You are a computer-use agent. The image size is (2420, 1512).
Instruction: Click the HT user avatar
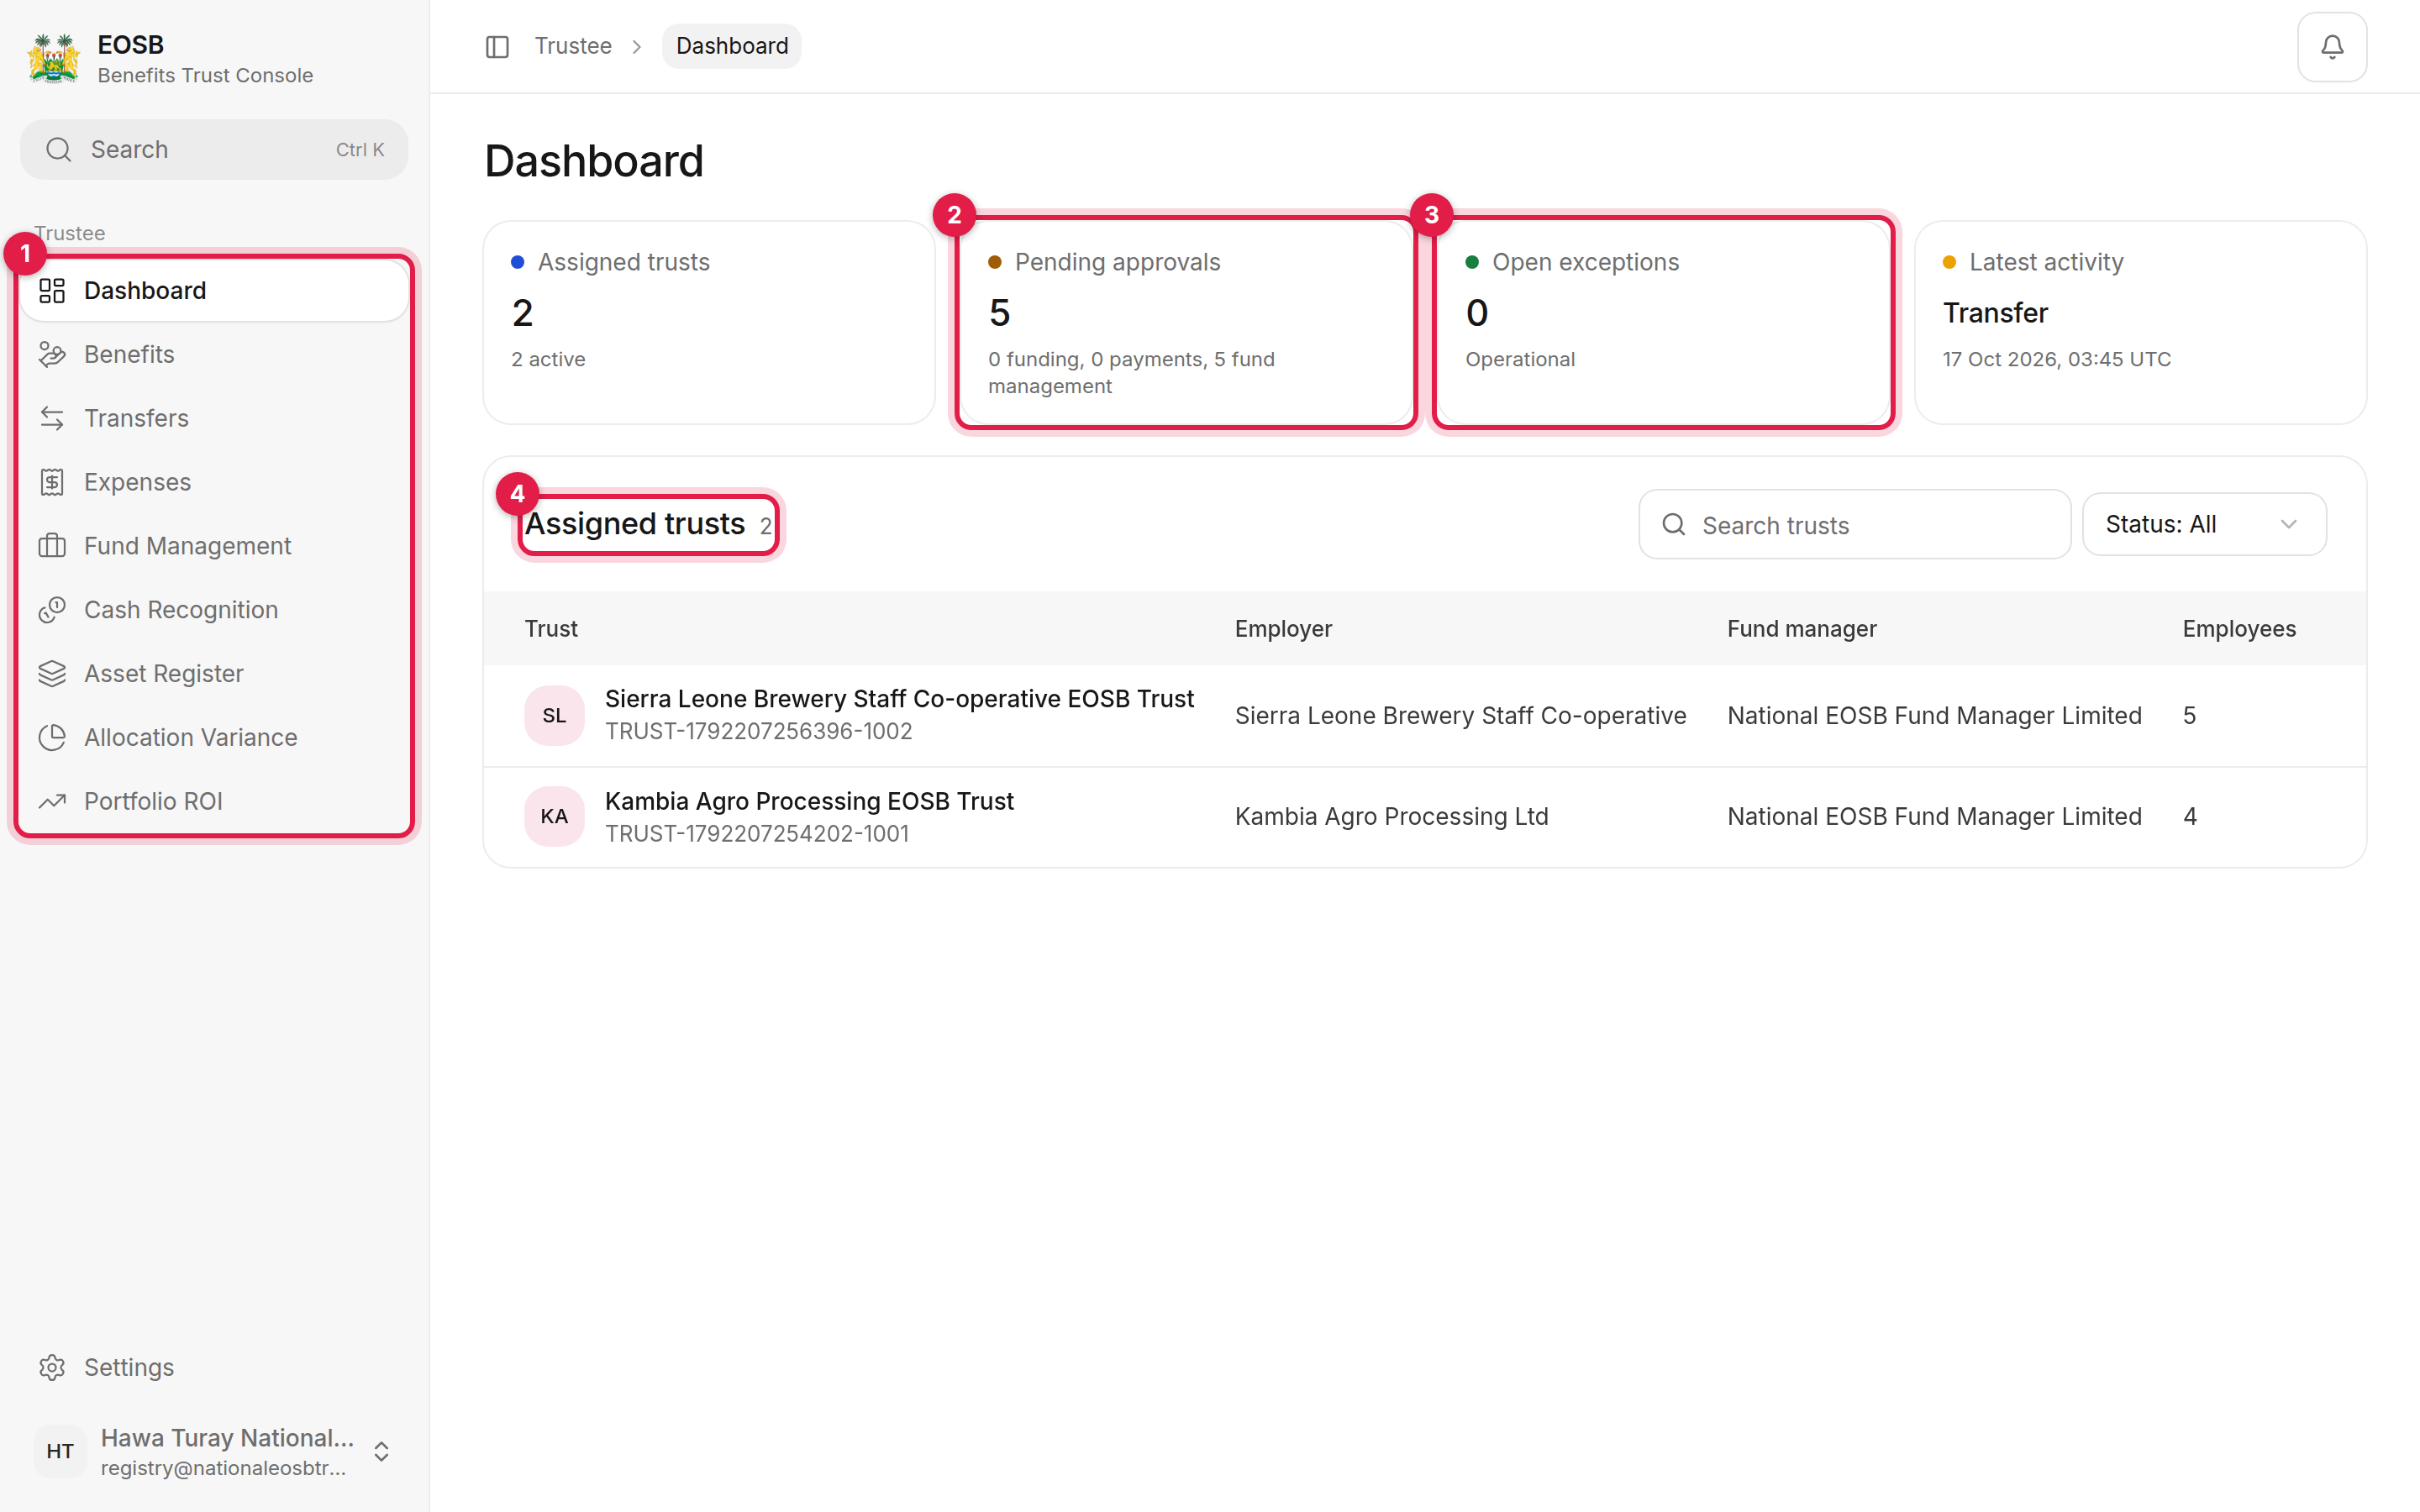[60, 1451]
